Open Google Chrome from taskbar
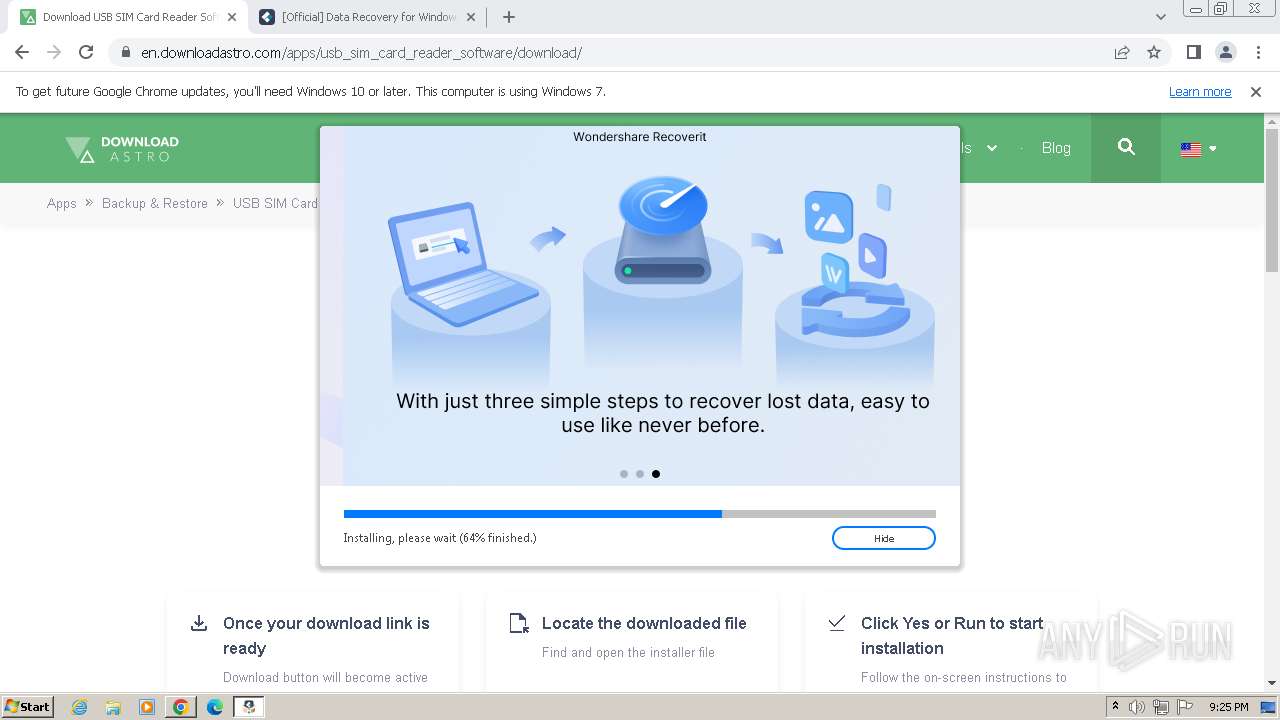This screenshot has width=1280, height=720. coord(181,707)
